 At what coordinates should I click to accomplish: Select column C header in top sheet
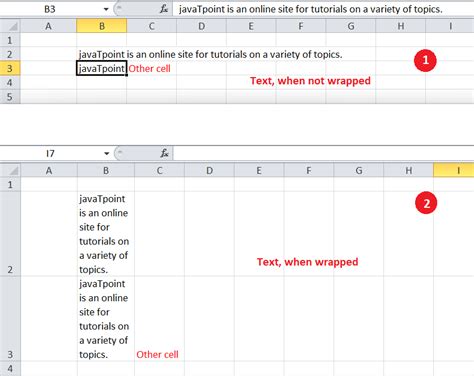coord(152,26)
